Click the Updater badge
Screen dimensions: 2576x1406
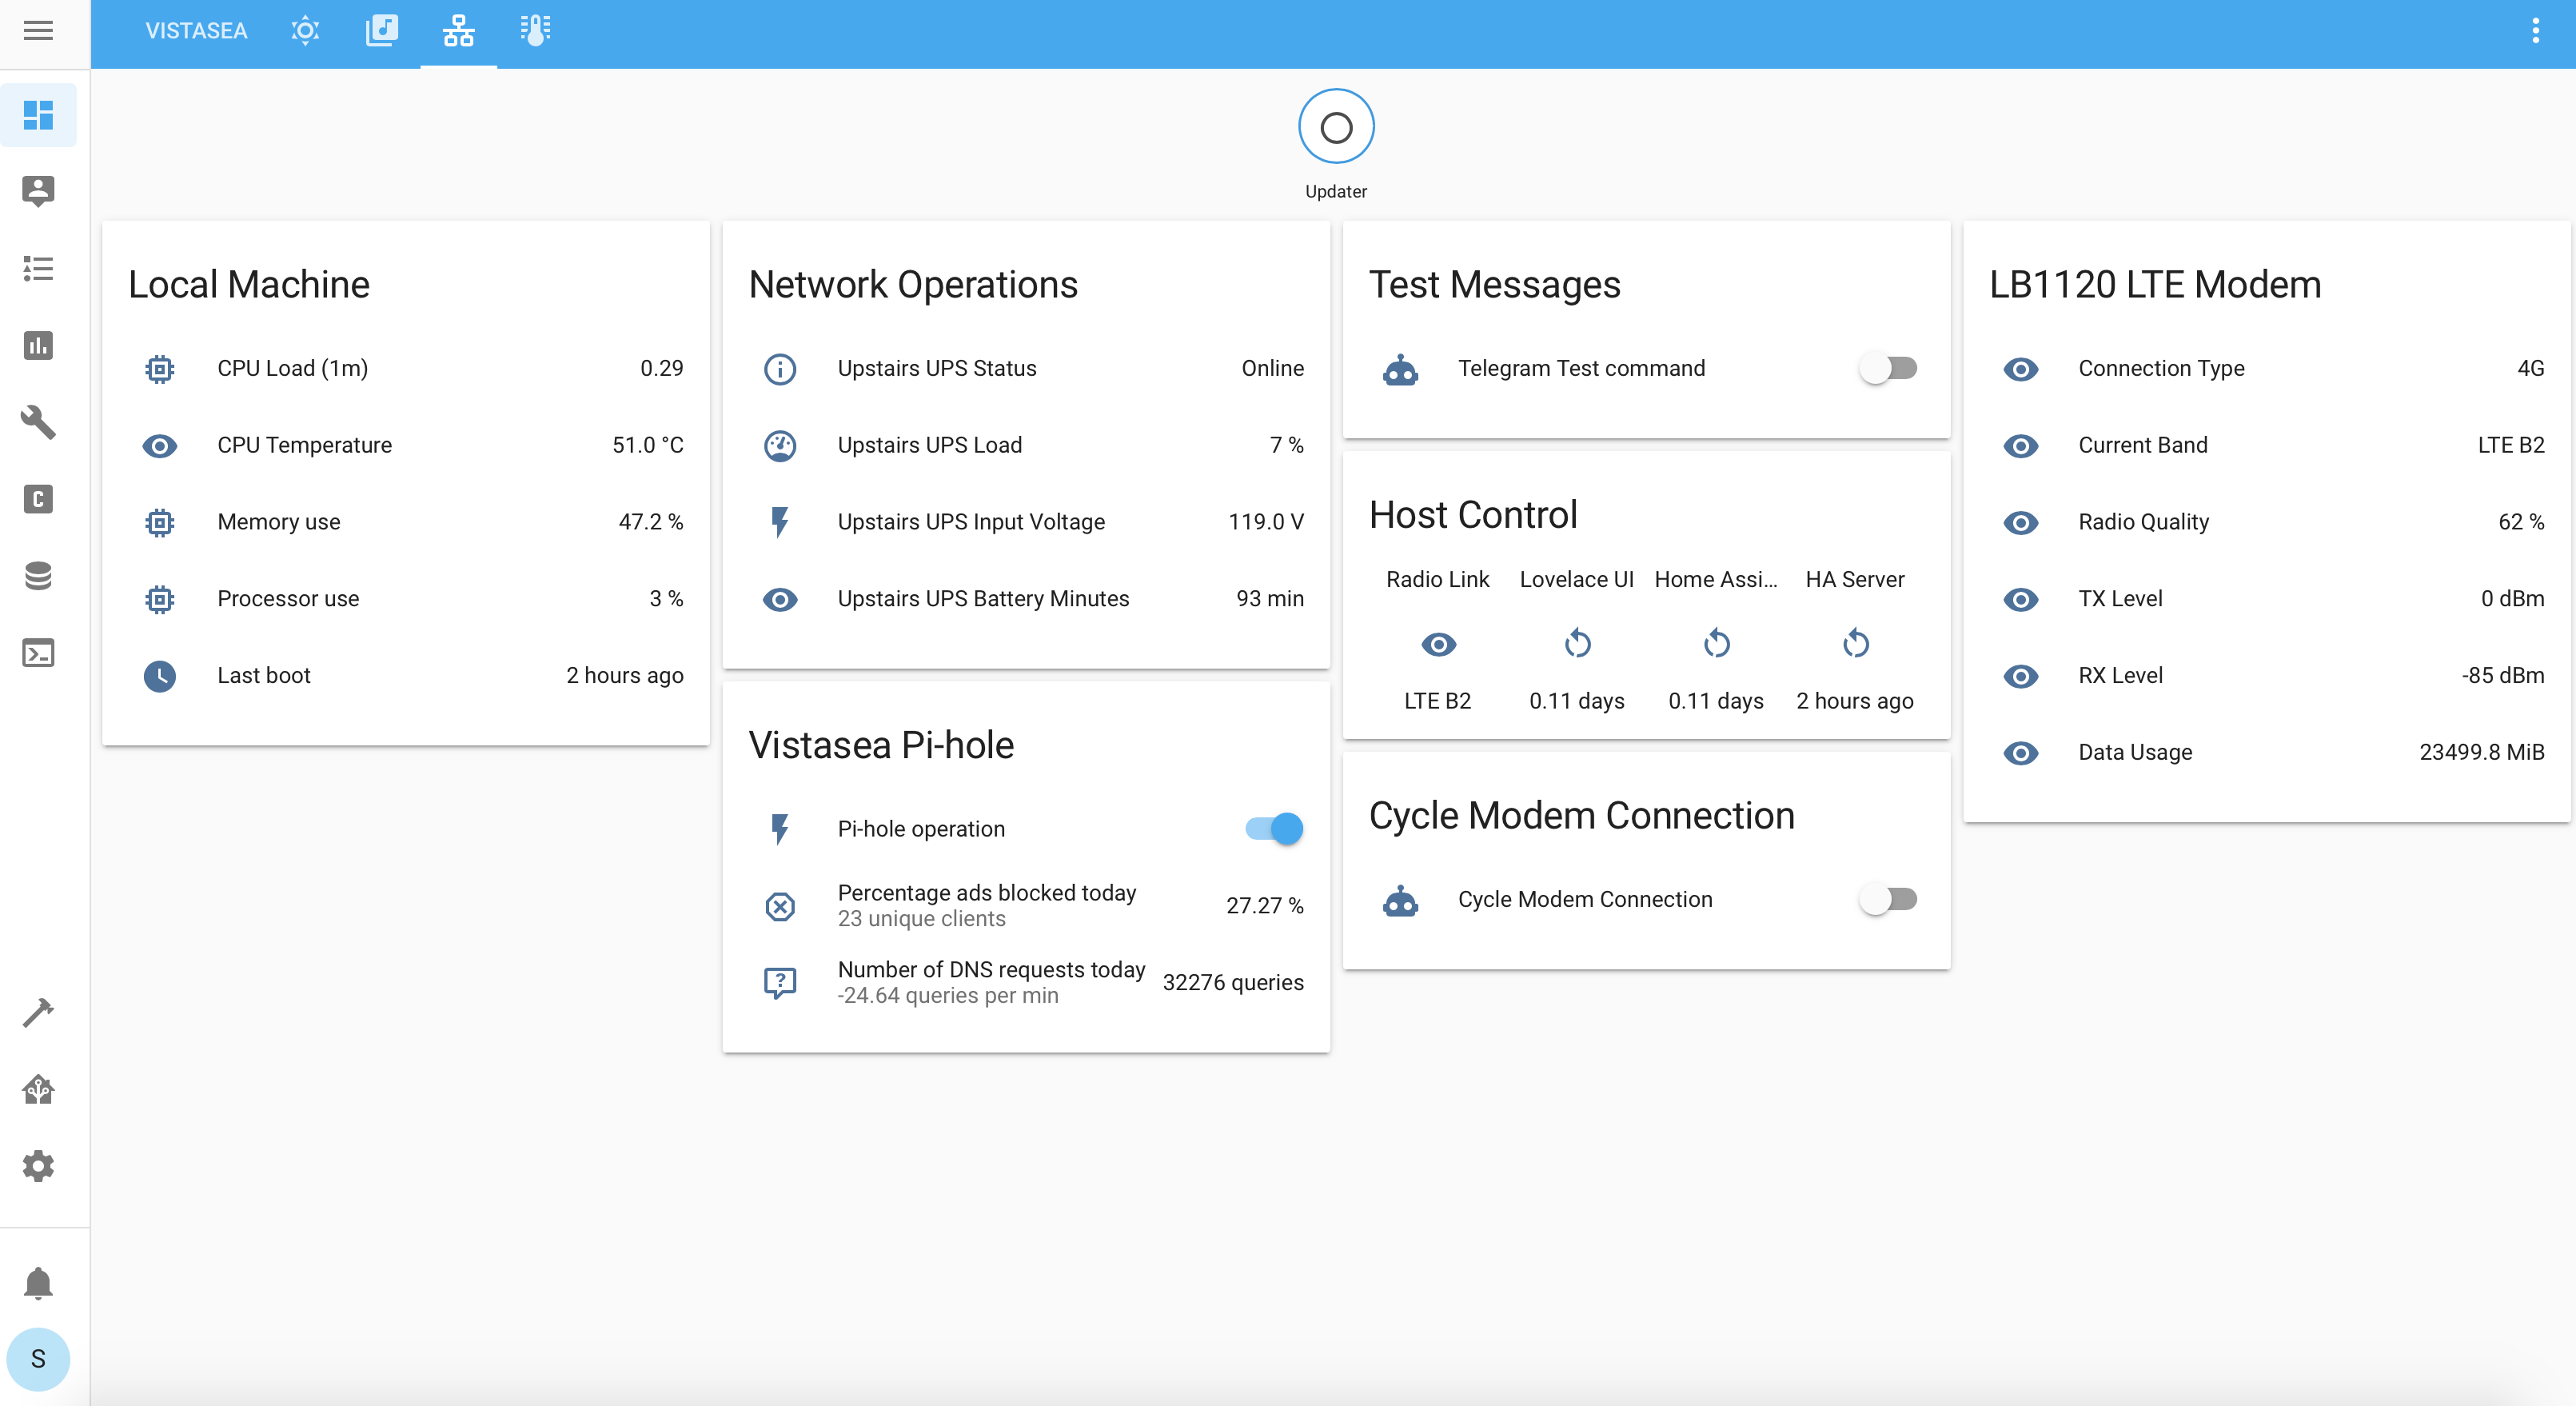pos(1336,128)
